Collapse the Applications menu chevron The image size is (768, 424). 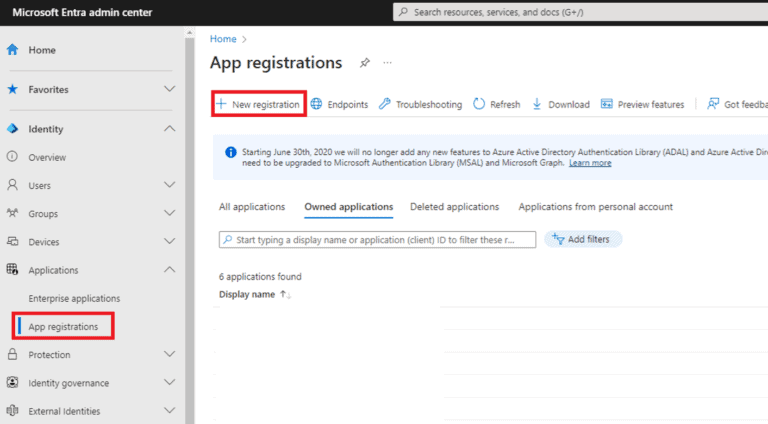[x=169, y=269]
